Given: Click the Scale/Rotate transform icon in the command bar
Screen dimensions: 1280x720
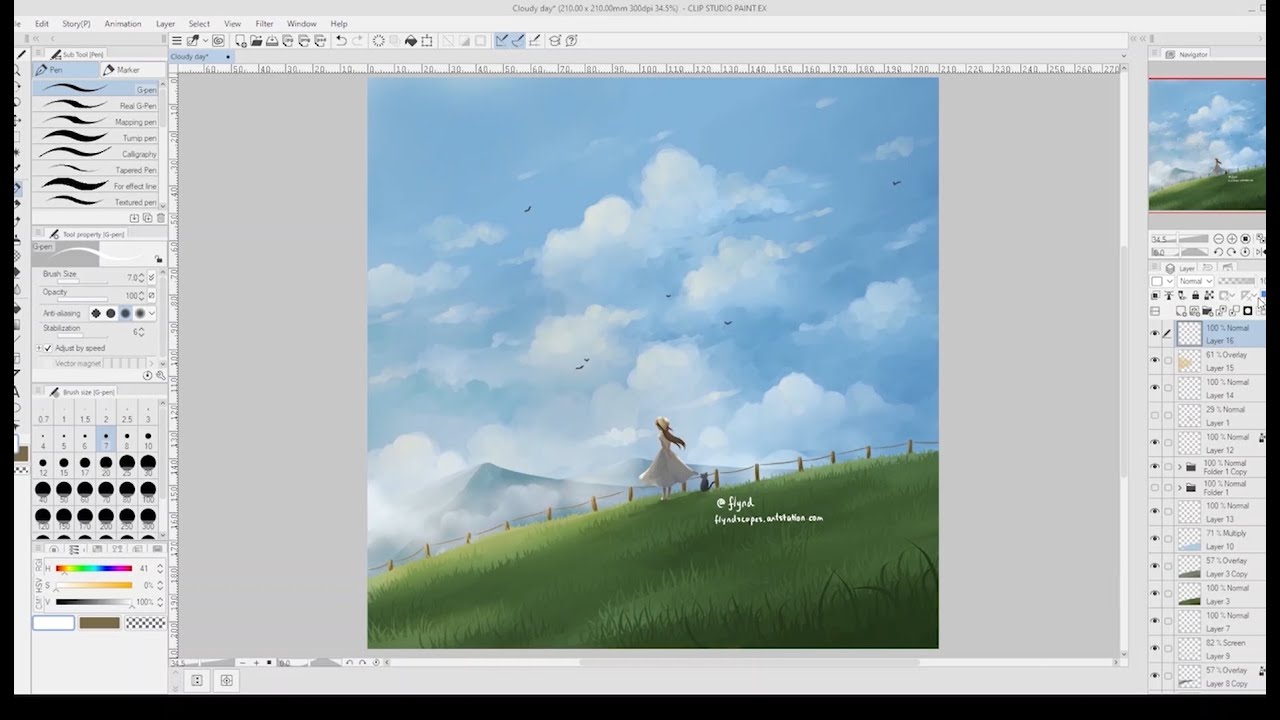Looking at the screenshot, I should point(427,41).
